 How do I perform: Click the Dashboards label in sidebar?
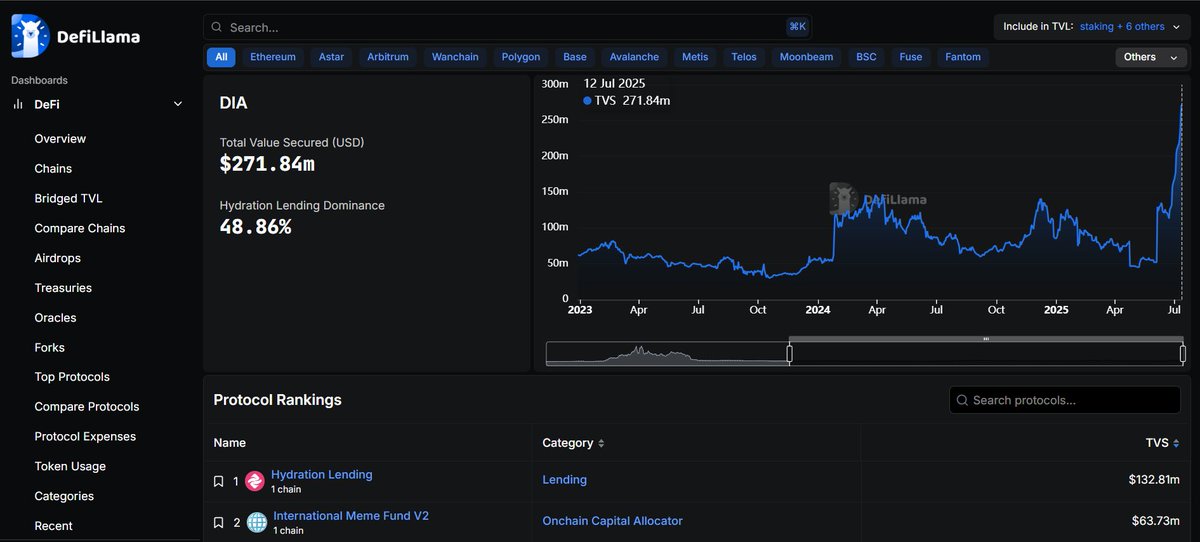coord(39,80)
